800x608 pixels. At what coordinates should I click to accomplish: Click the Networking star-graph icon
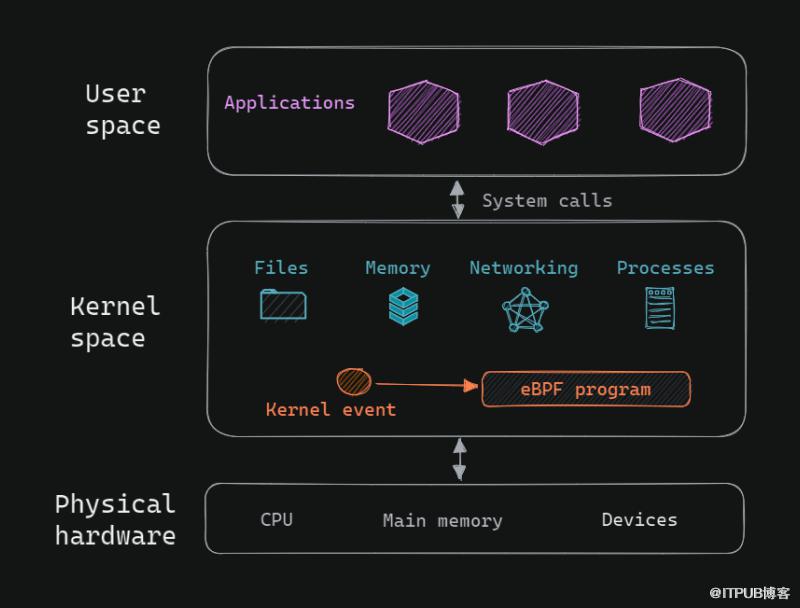coord(525,310)
